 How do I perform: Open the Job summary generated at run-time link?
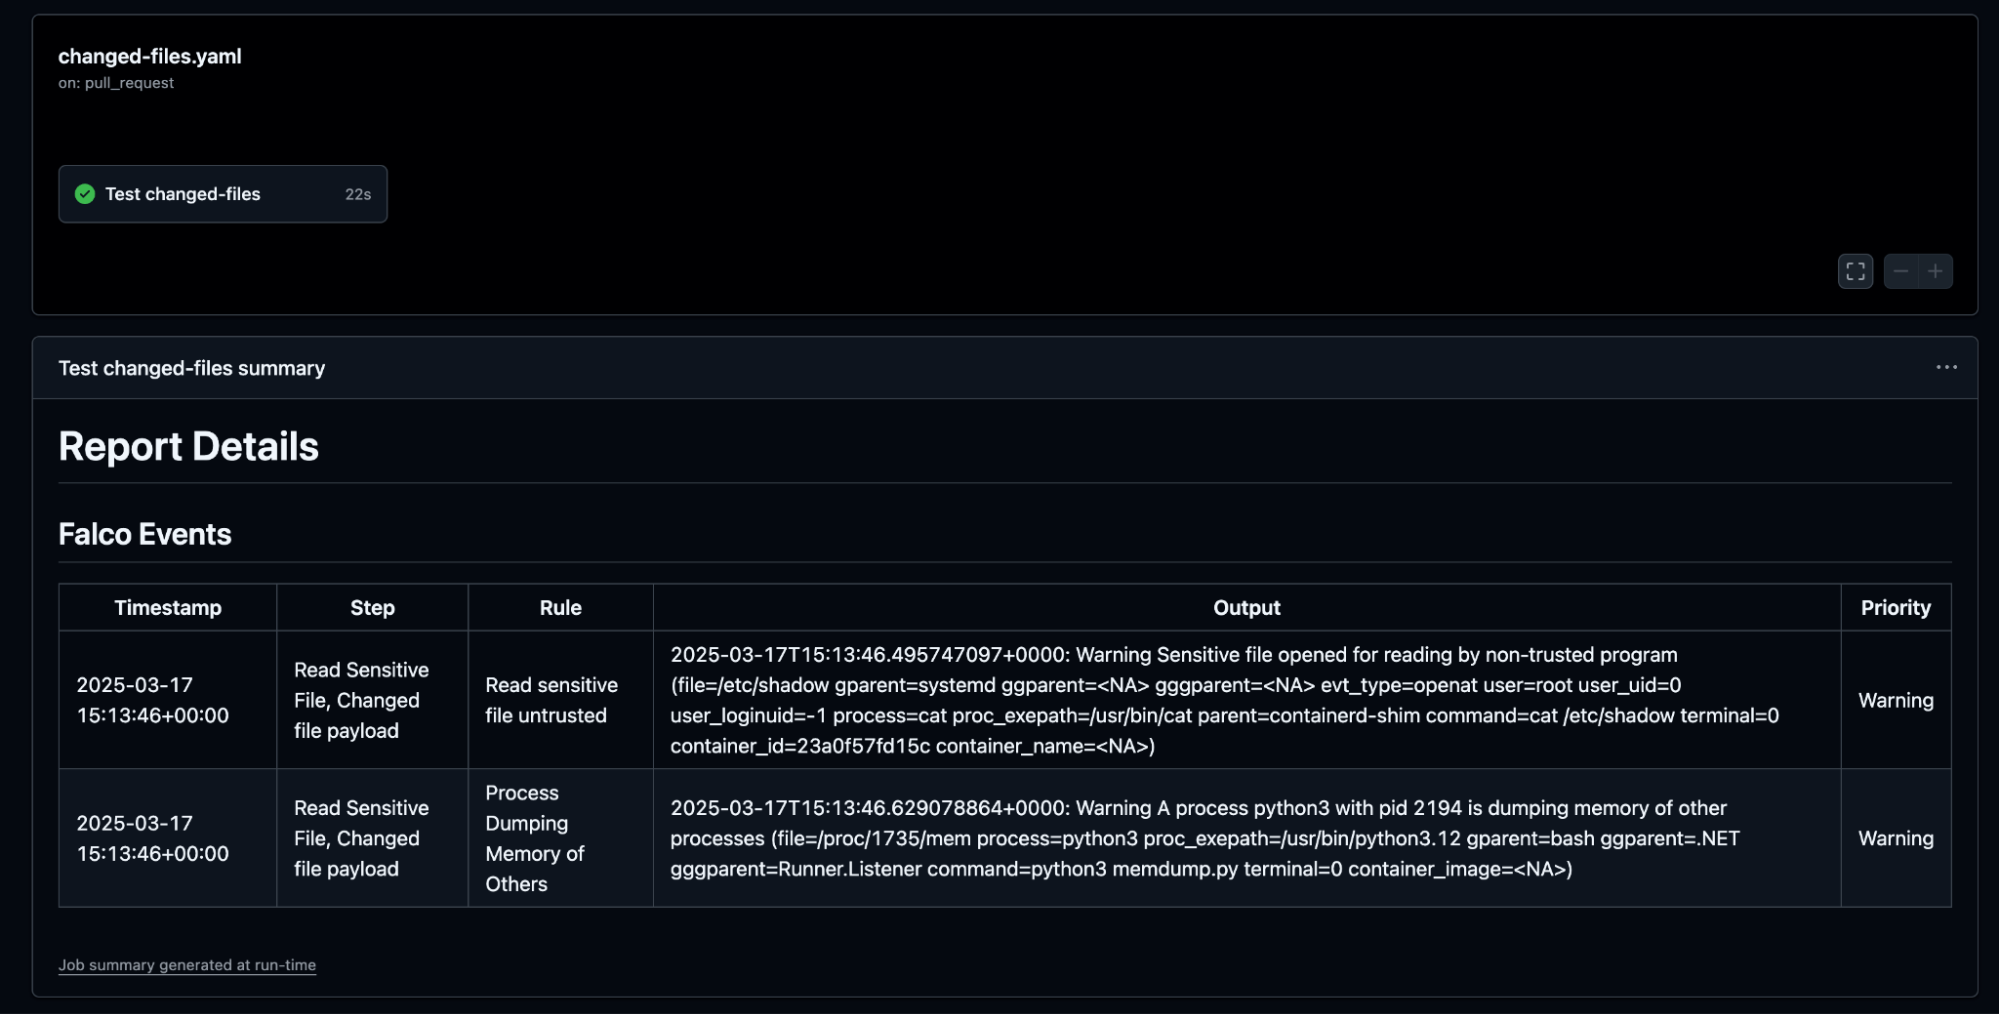[x=187, y=965]
